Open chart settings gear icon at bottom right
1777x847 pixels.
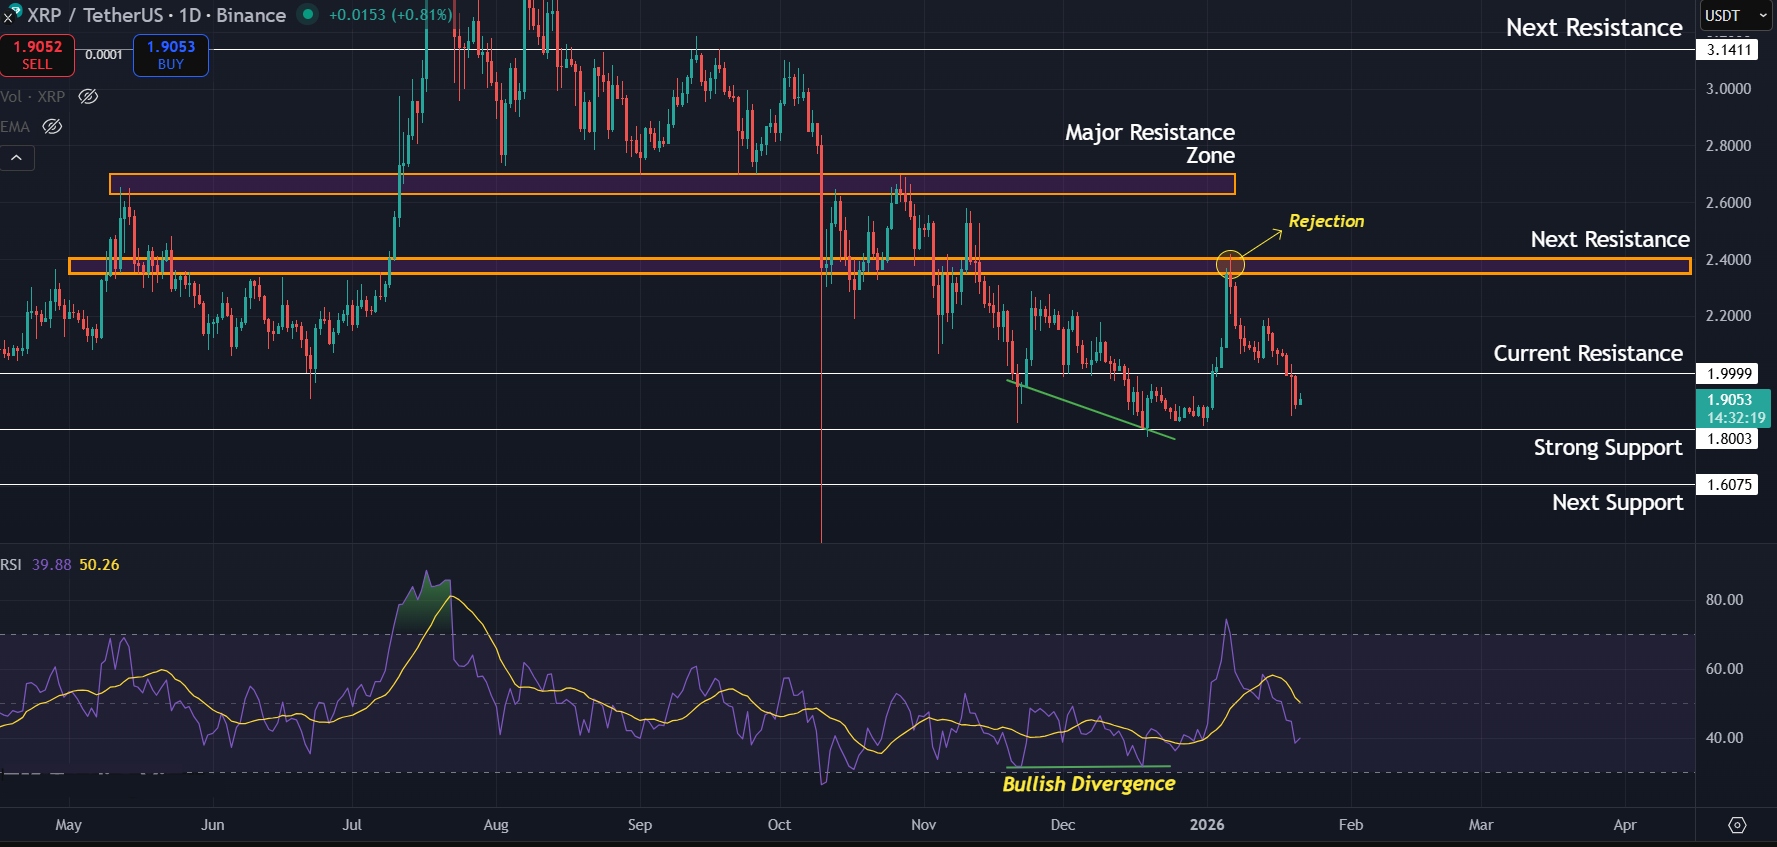1737,825
